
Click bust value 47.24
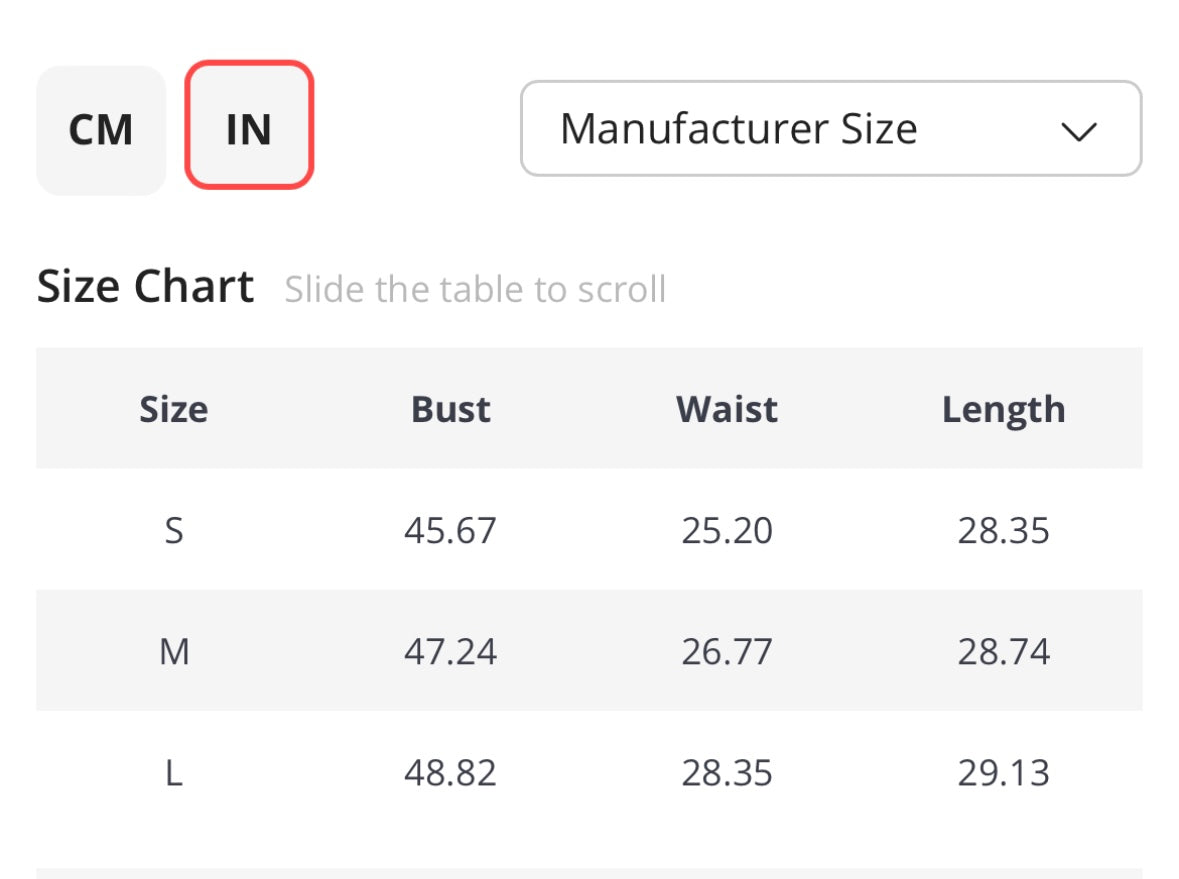(450, 652)
